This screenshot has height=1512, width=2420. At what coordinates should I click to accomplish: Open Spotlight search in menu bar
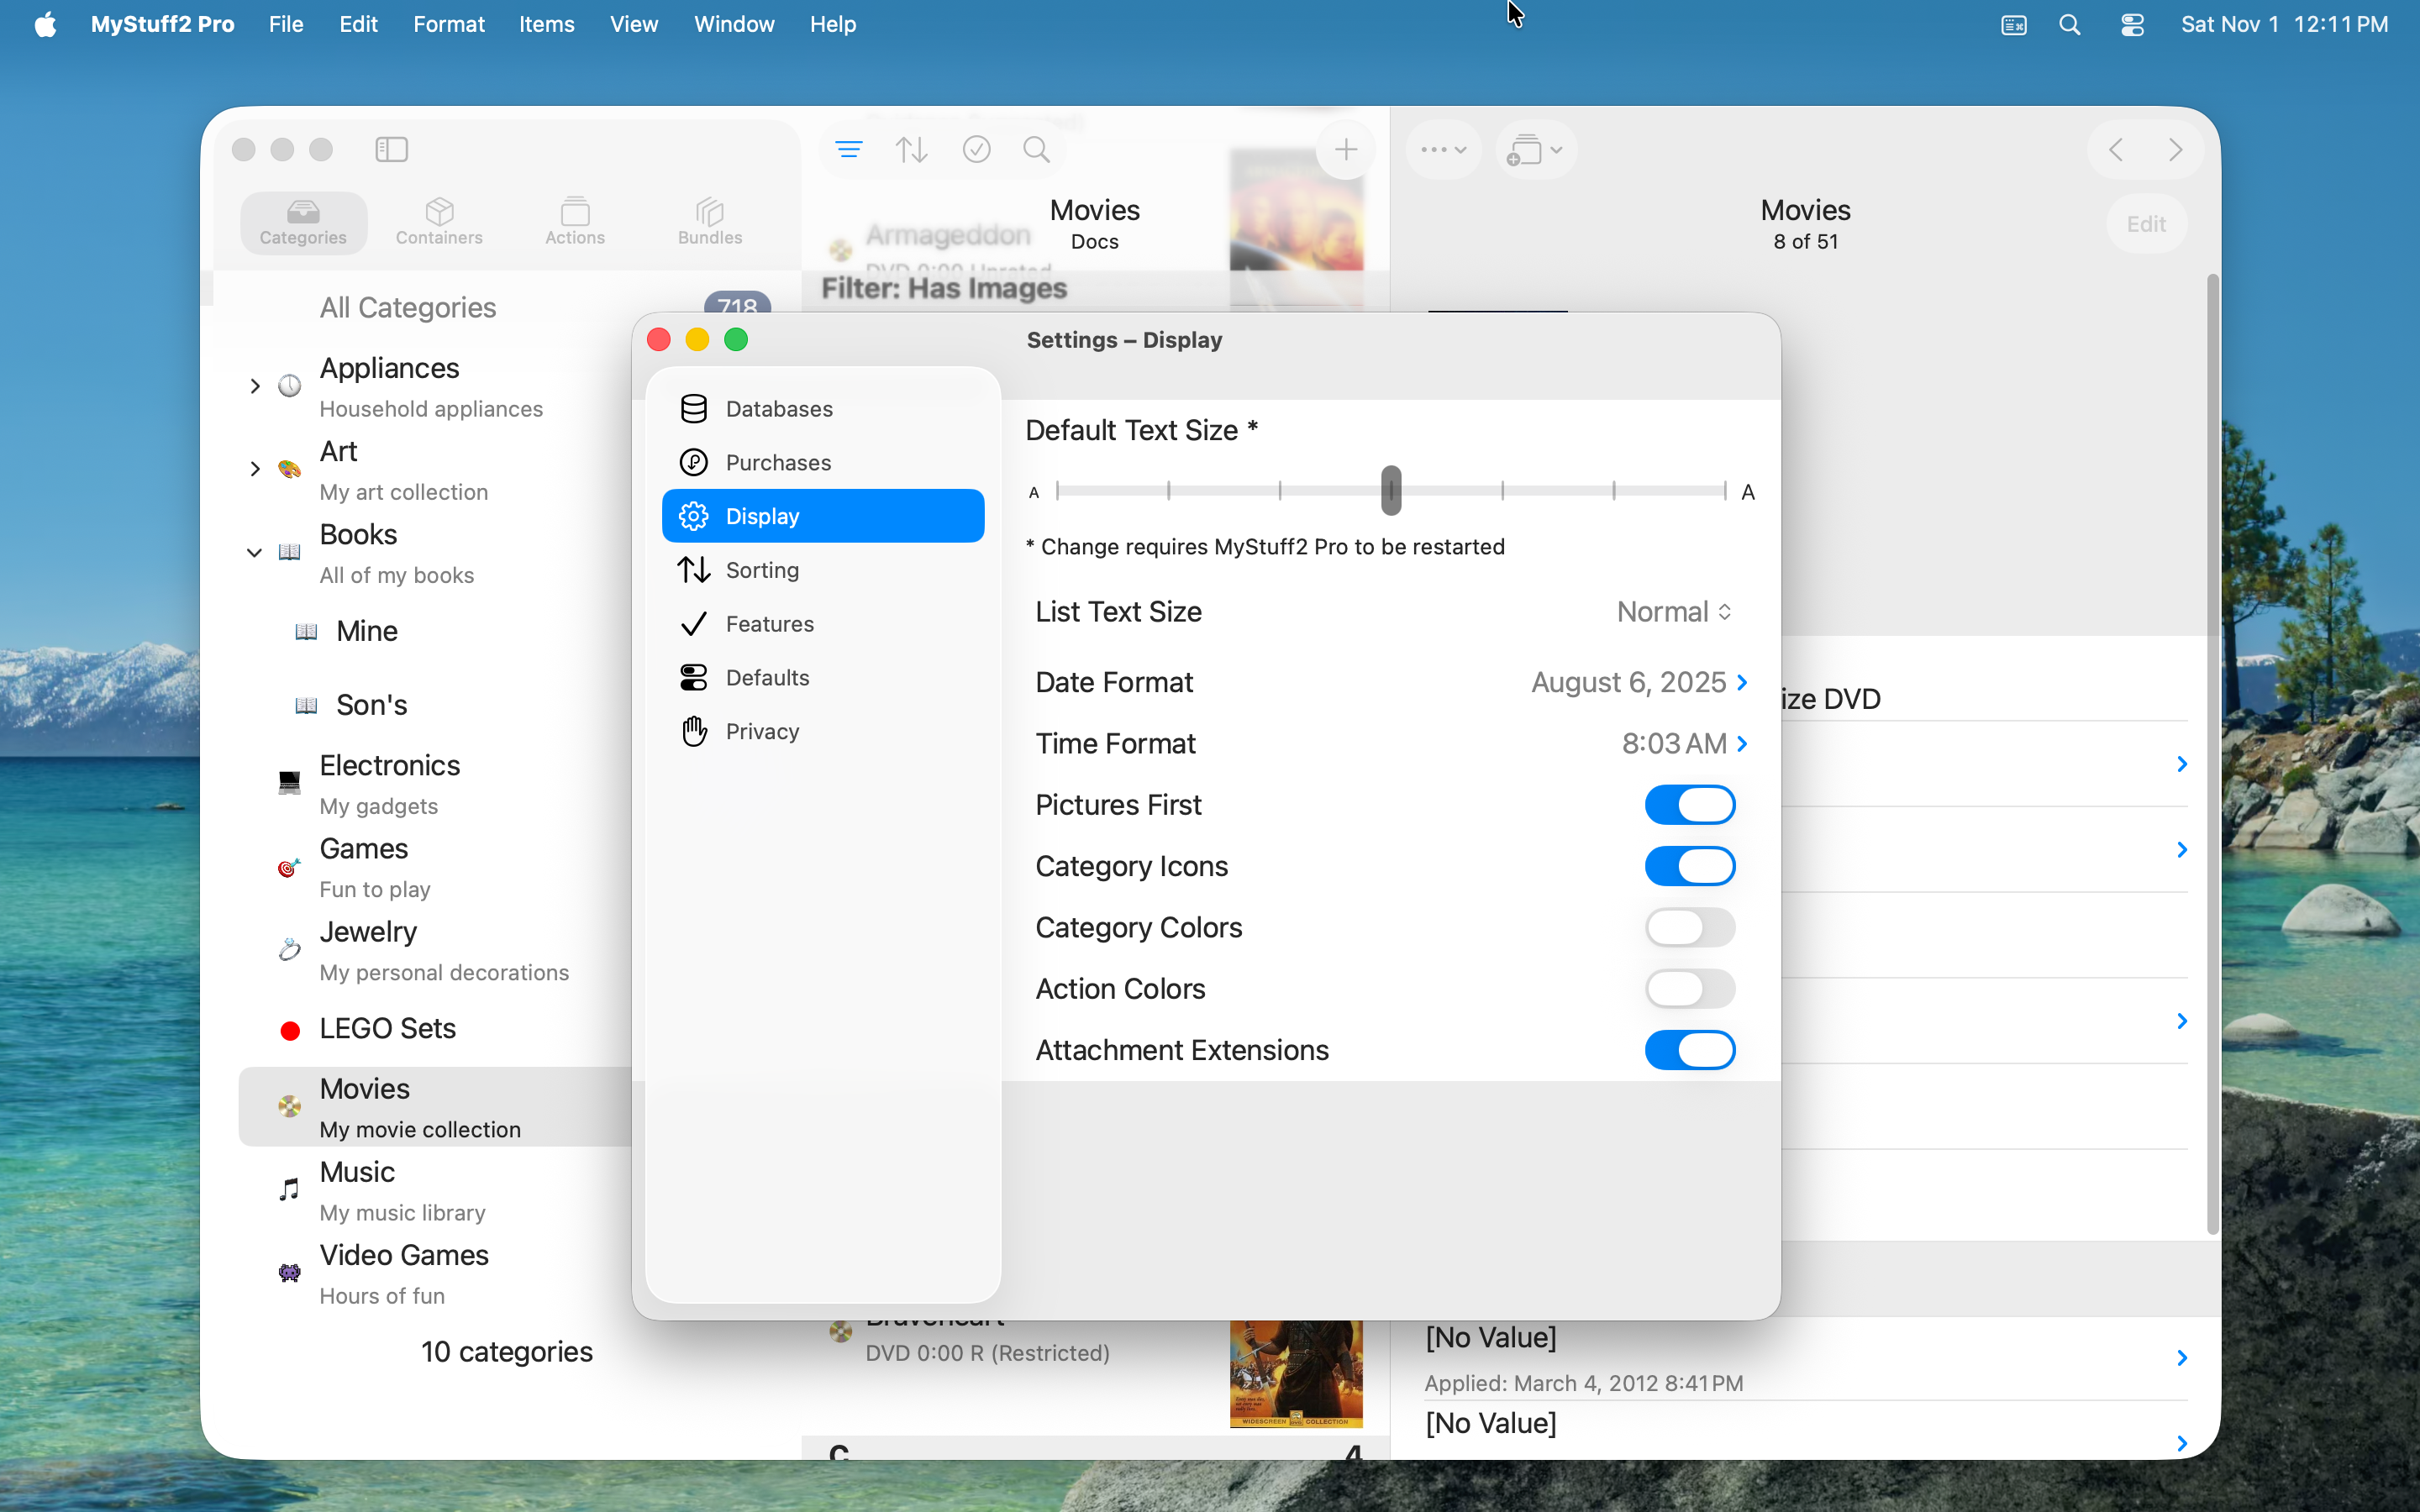point(2070,24)
